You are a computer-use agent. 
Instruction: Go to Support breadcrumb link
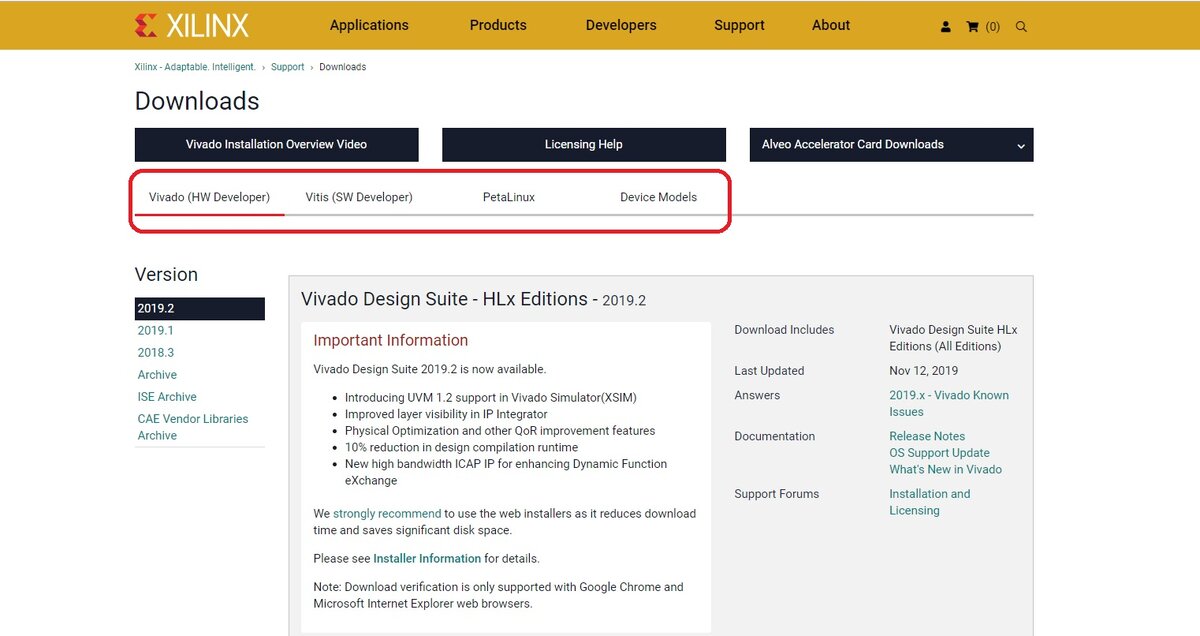[288, 67]
